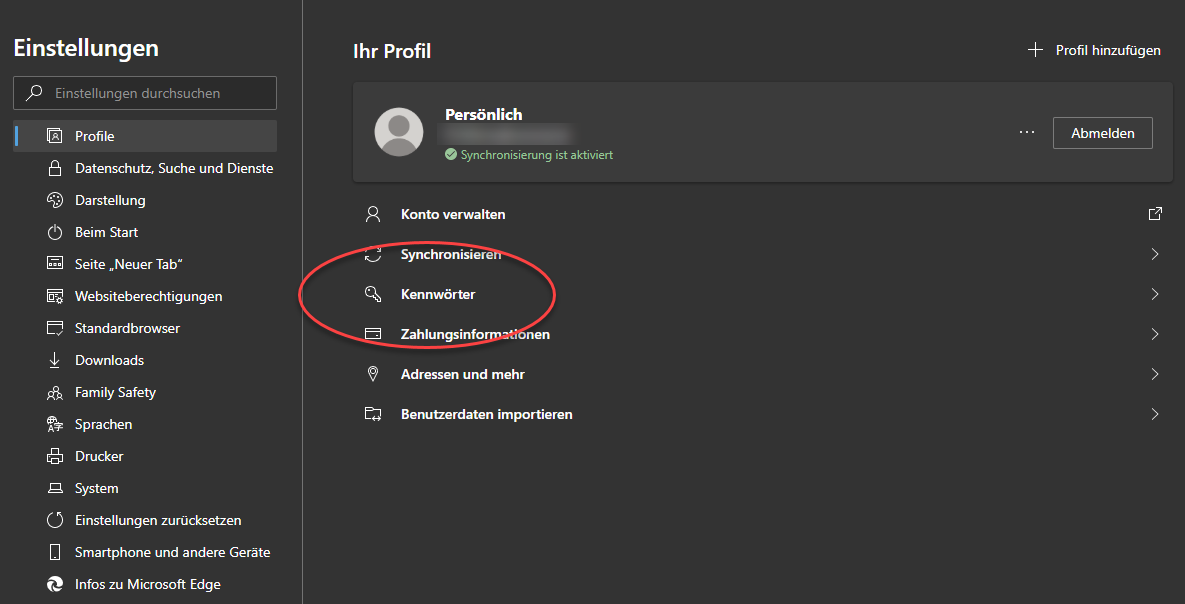Expand the Benutzerdaten importieren chevron
1185x604 pixels.
1155,414
